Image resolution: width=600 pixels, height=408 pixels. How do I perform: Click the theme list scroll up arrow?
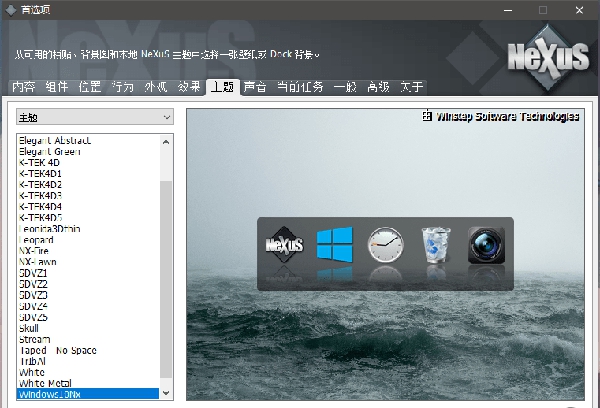point(166,142)
